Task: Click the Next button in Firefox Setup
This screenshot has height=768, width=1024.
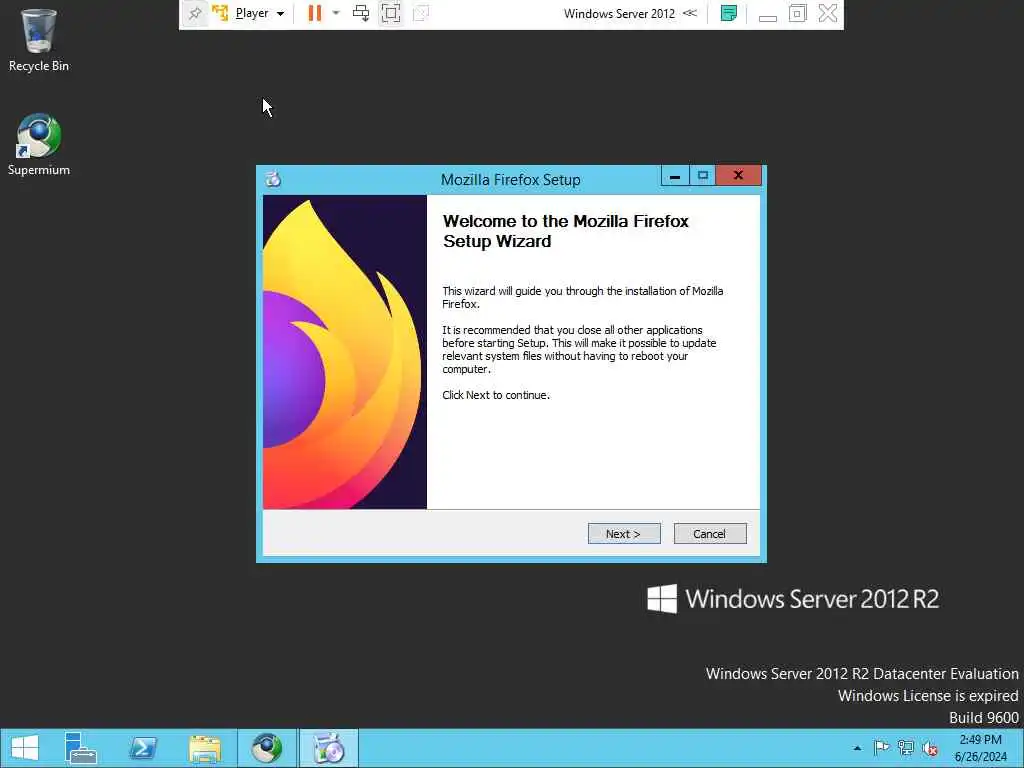Action: click(624, 534)
